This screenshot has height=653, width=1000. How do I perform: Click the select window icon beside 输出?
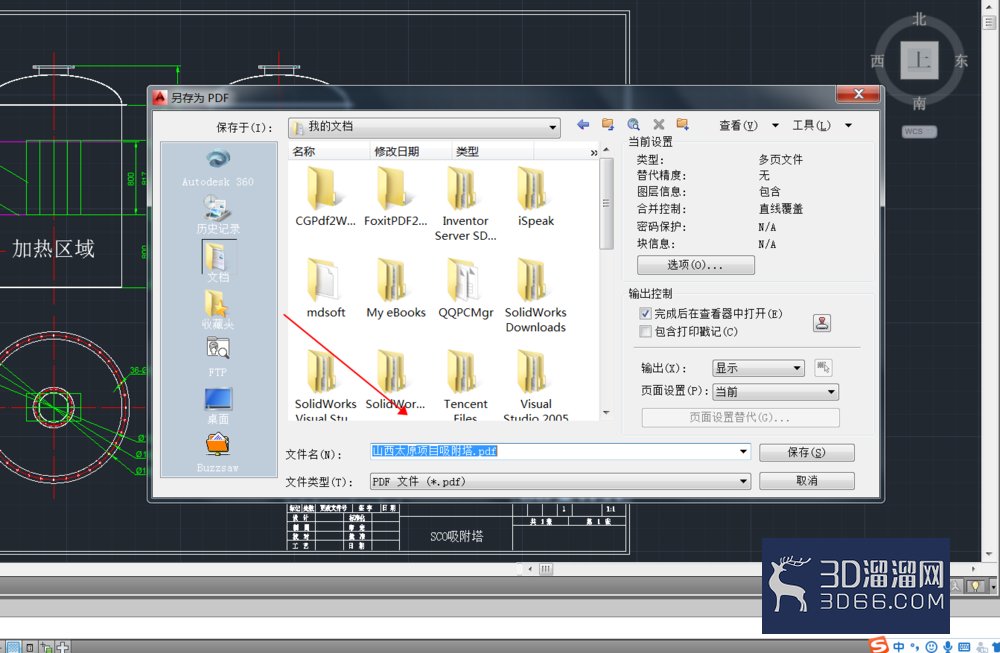tap(823, 367)
